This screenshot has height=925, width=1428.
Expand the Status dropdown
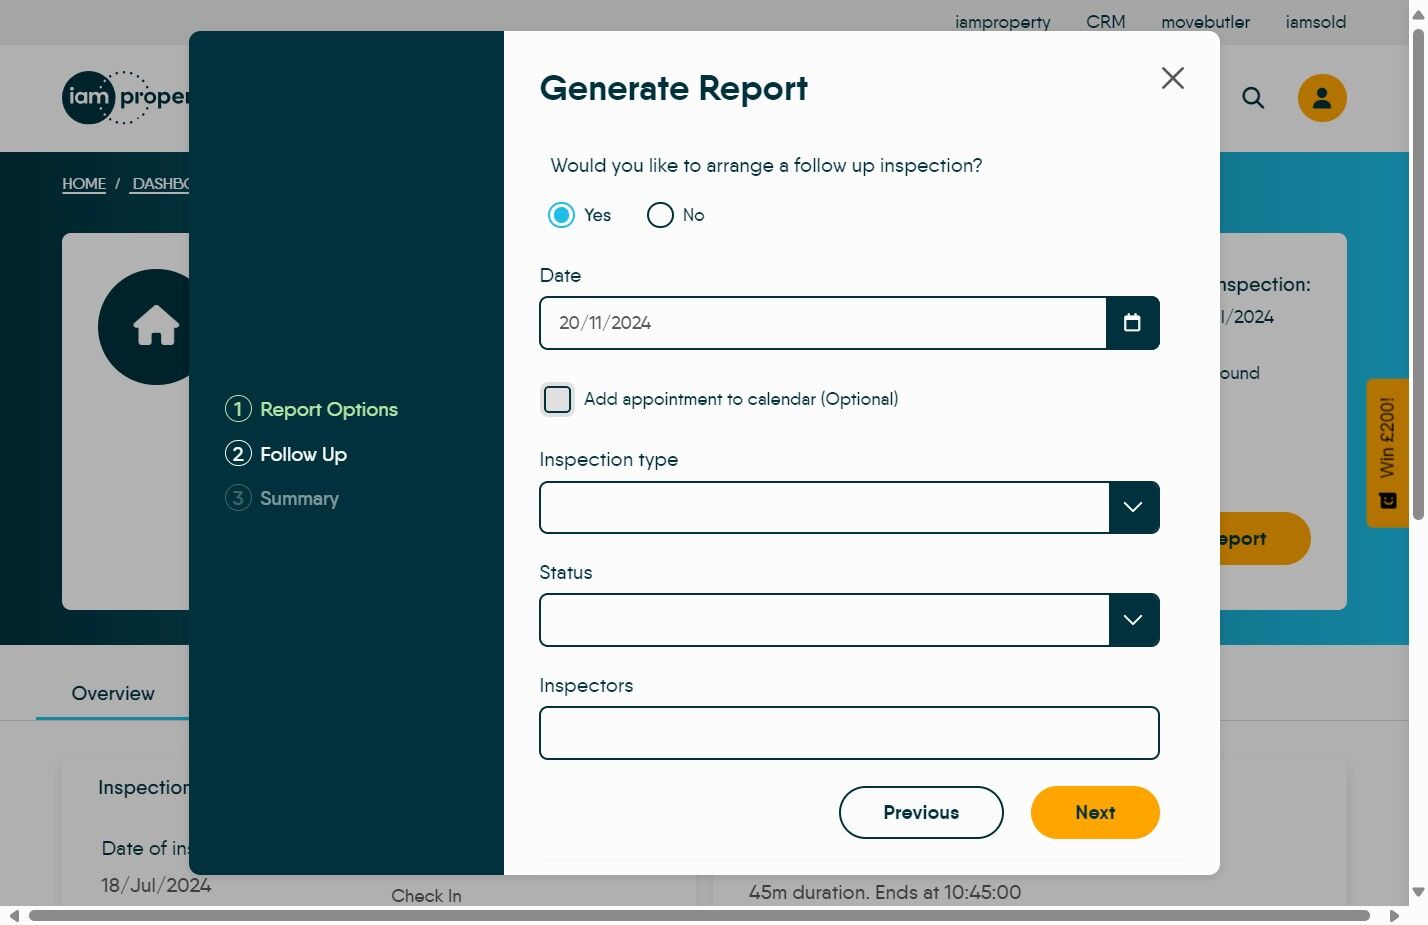point(1132,620)
